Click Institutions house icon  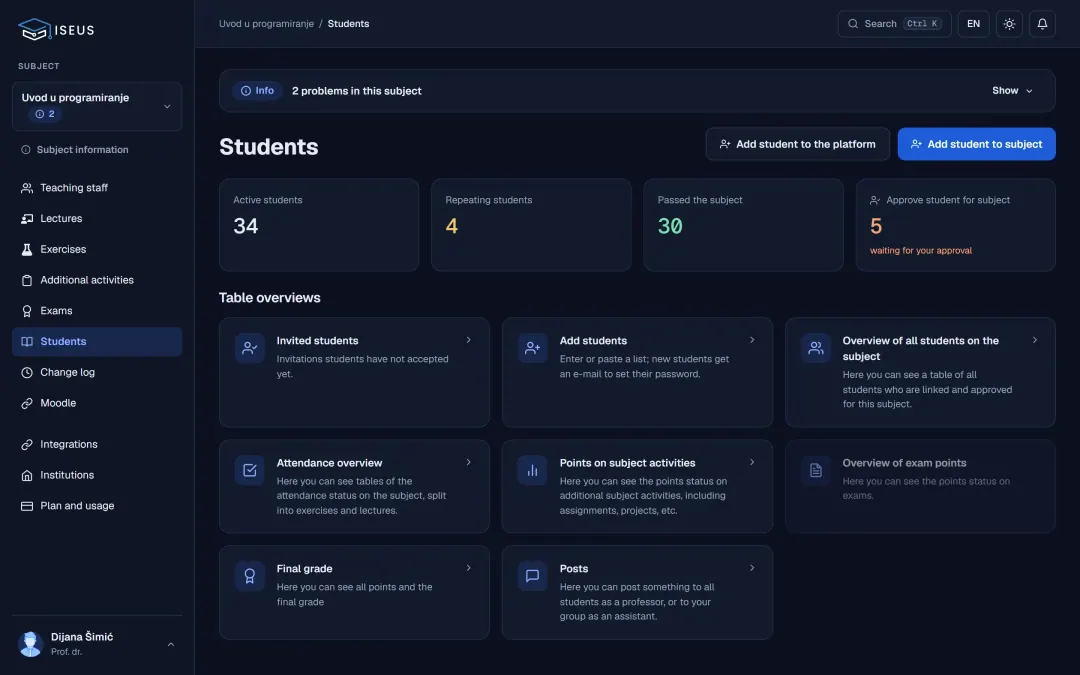27,475
